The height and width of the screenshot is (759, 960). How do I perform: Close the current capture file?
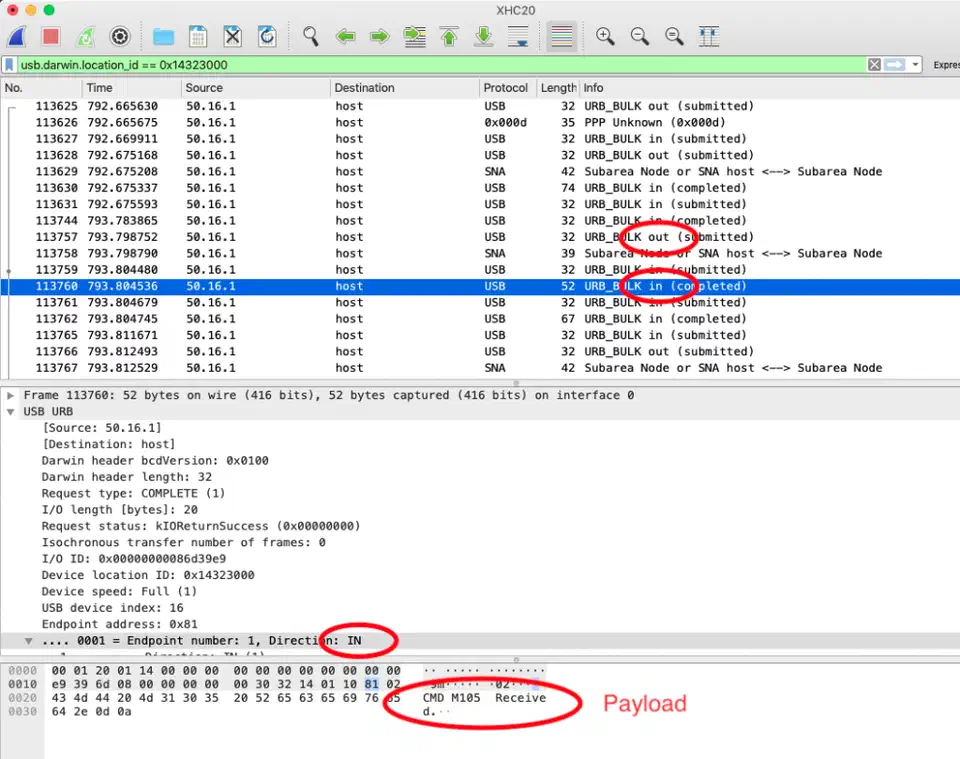(x=232, y=37)
